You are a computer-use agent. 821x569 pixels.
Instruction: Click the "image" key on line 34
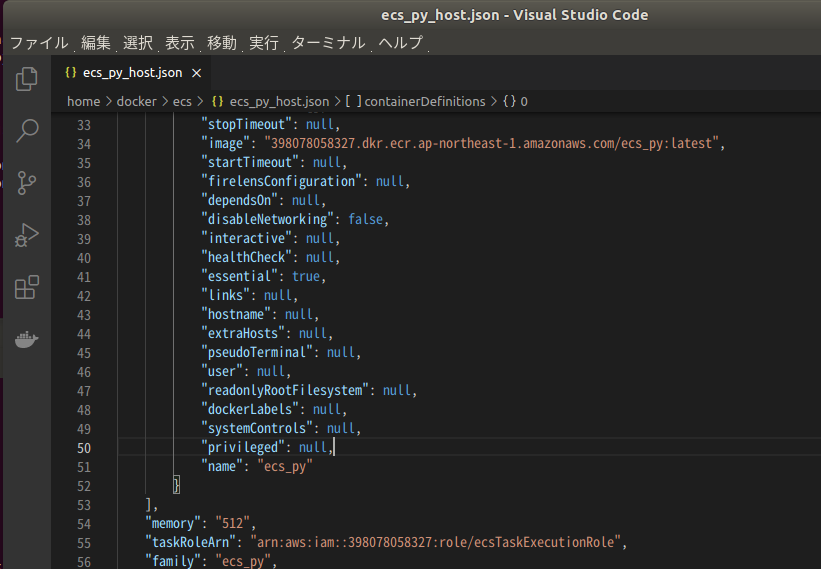coord(225,143)
